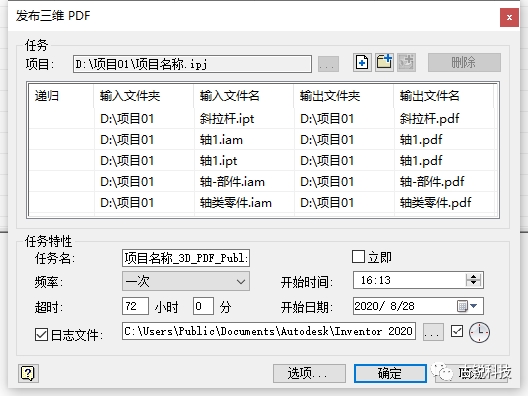
Task: Click the 输入文件夹 column header
Action: click(x=144, y=96)
